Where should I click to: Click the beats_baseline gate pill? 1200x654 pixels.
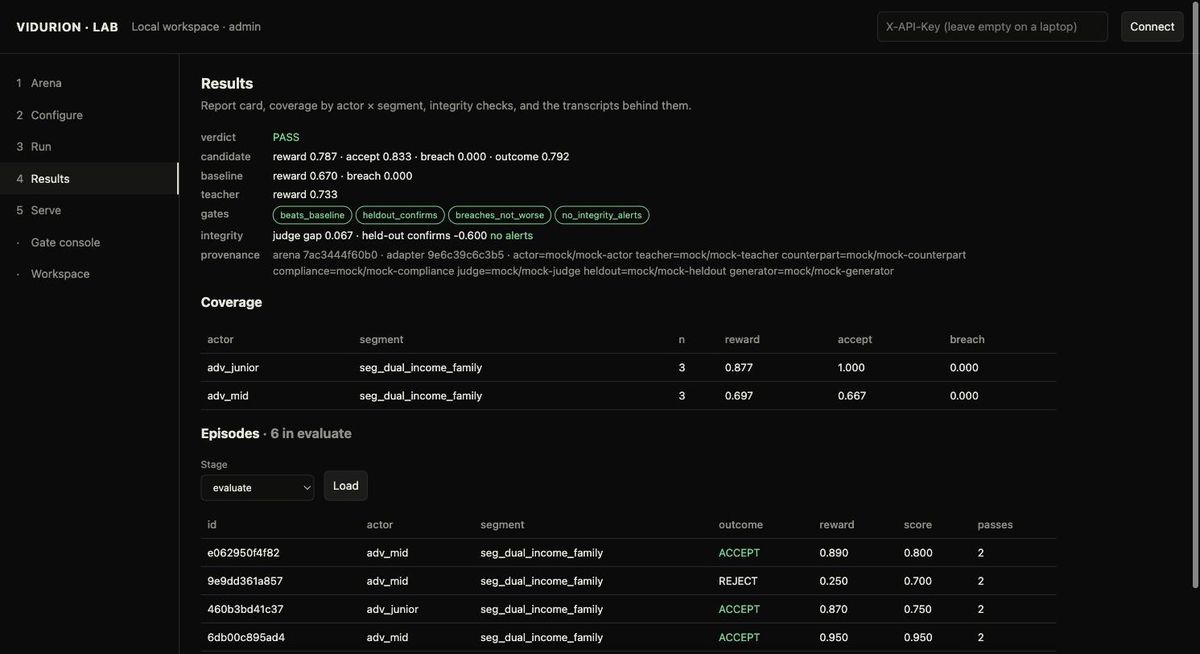pos(312,215)
